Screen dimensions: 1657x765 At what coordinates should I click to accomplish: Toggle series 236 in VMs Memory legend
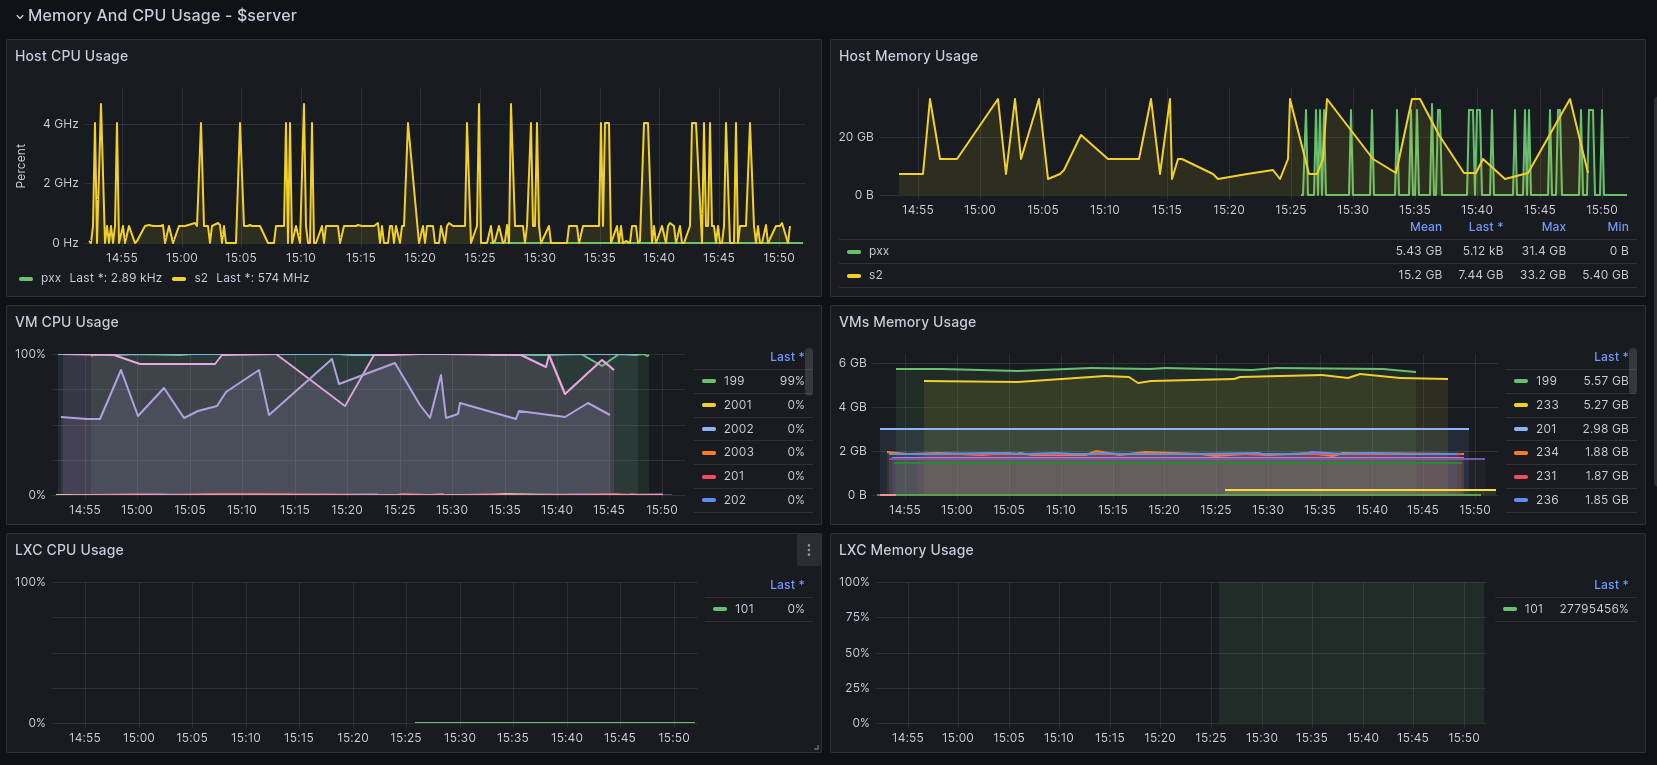(1547, 500)
